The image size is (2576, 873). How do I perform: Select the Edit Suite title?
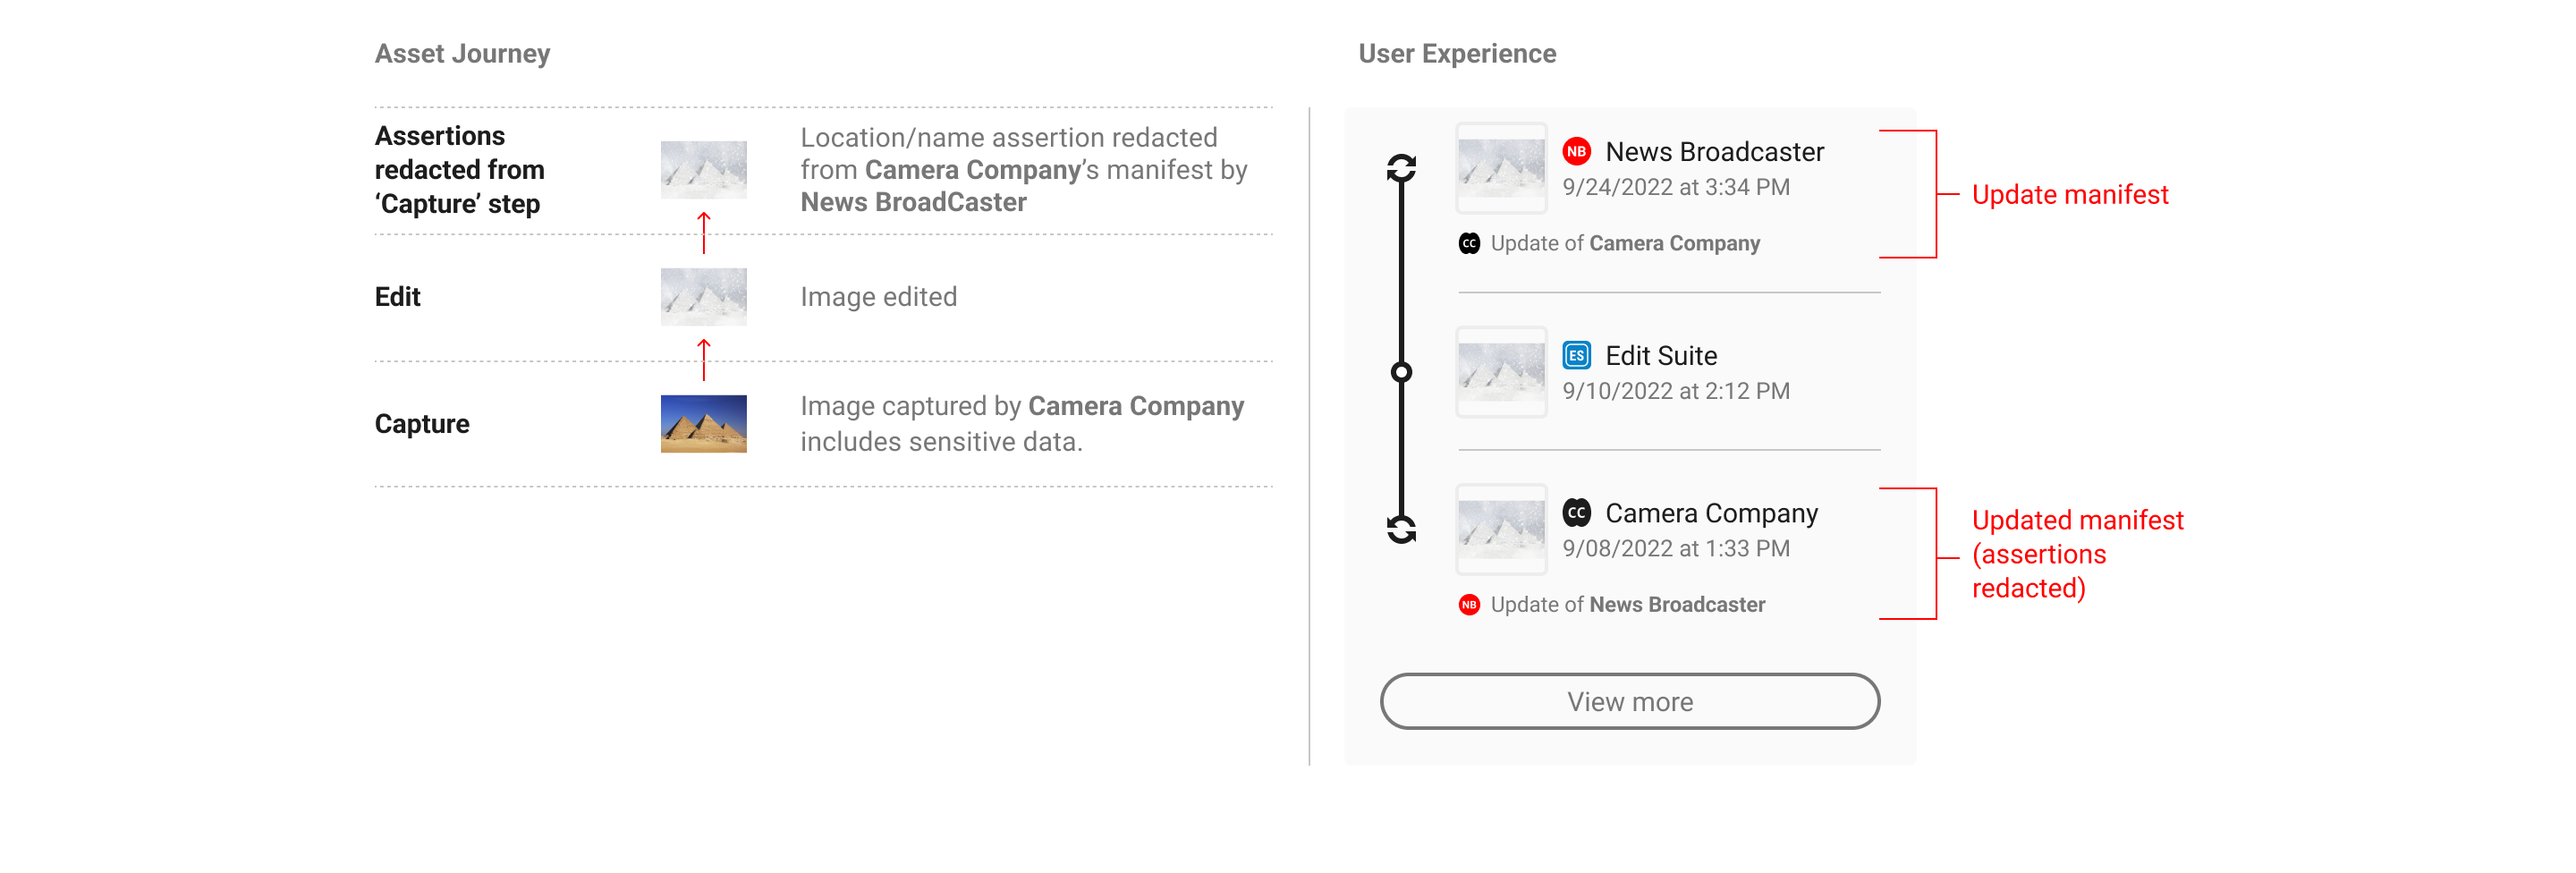coord(1661,355)
